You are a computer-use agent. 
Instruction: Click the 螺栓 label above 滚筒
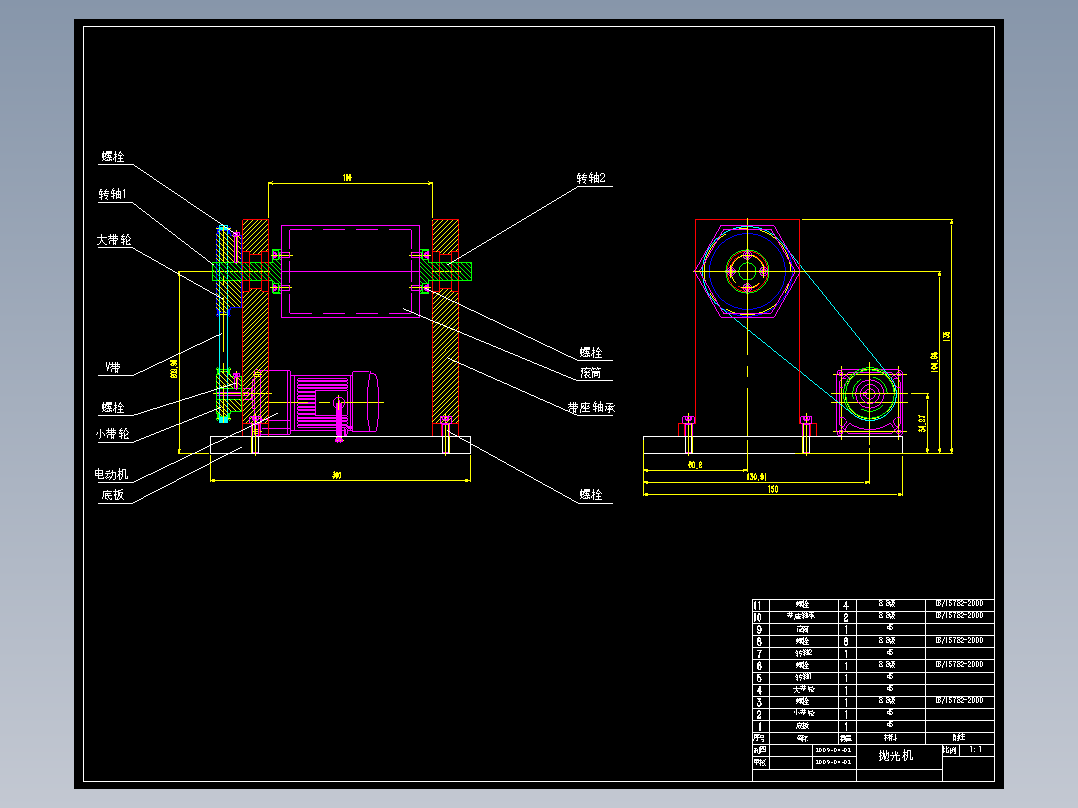(x=591, y=353)
